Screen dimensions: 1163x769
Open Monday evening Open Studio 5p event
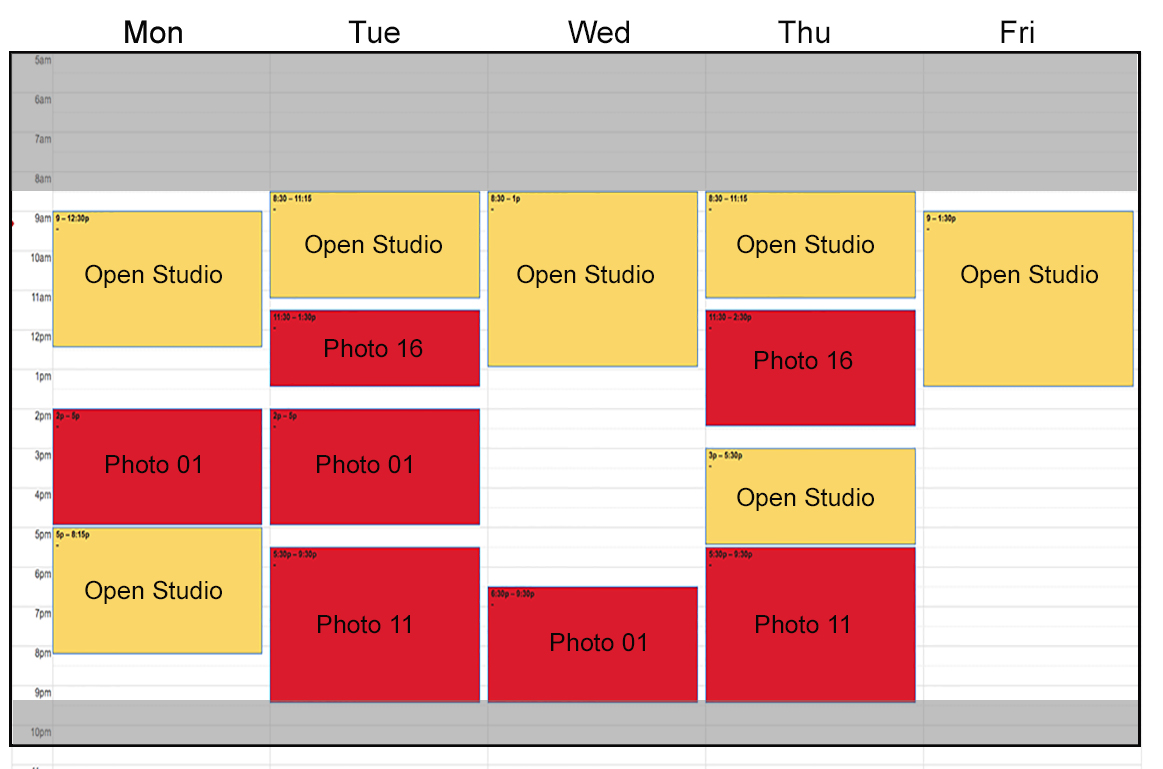(157, 590)
